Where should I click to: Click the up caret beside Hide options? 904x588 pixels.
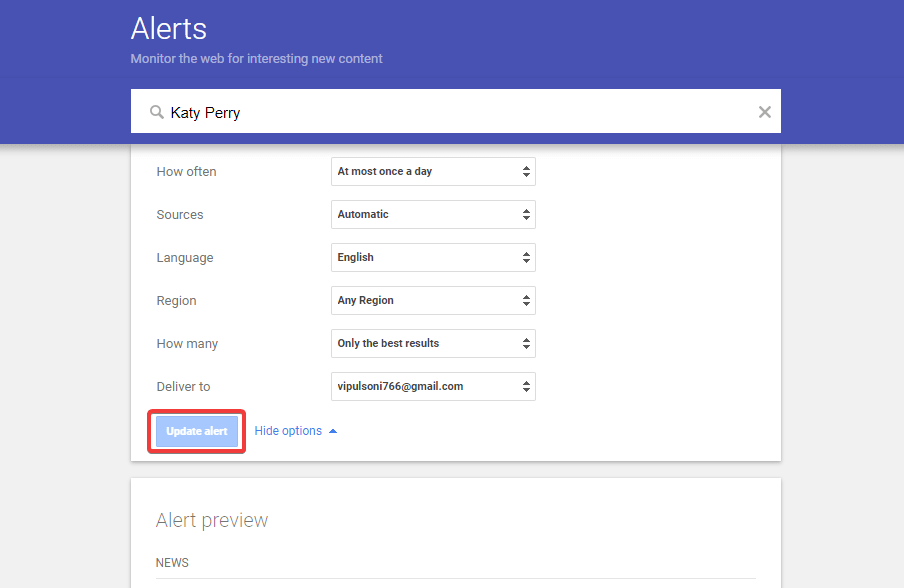[333, 431]
